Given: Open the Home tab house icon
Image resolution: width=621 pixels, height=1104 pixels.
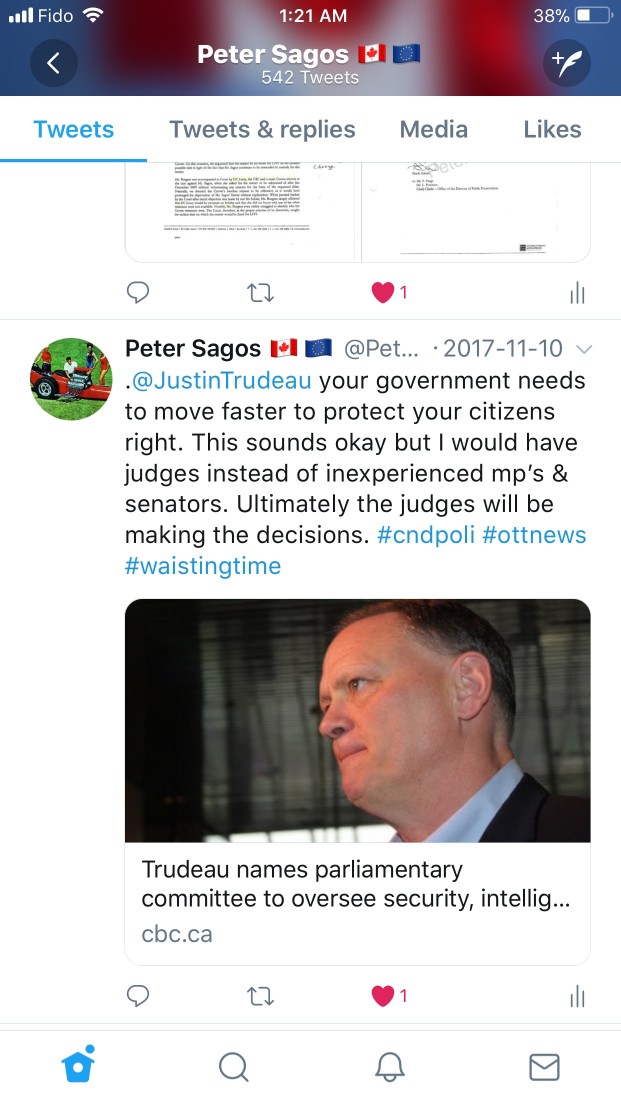Looking at the screenshot, I should pyautogui.click(x=78, y=1065).
